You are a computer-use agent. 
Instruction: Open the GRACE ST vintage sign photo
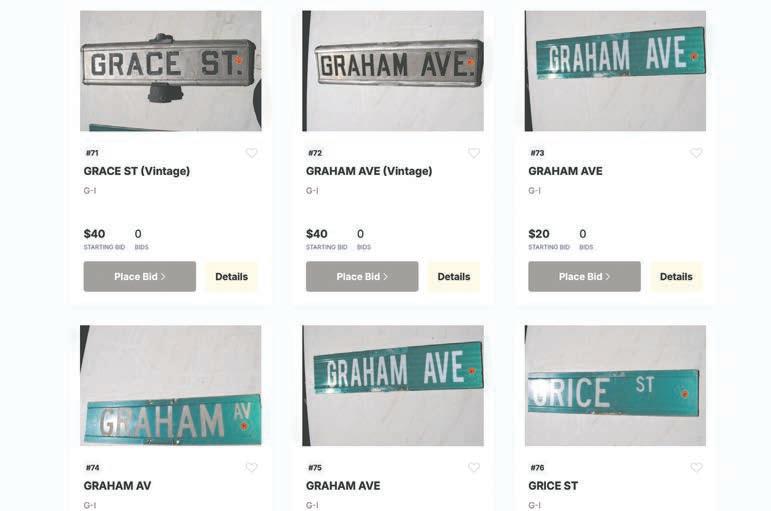click(171, 71)
